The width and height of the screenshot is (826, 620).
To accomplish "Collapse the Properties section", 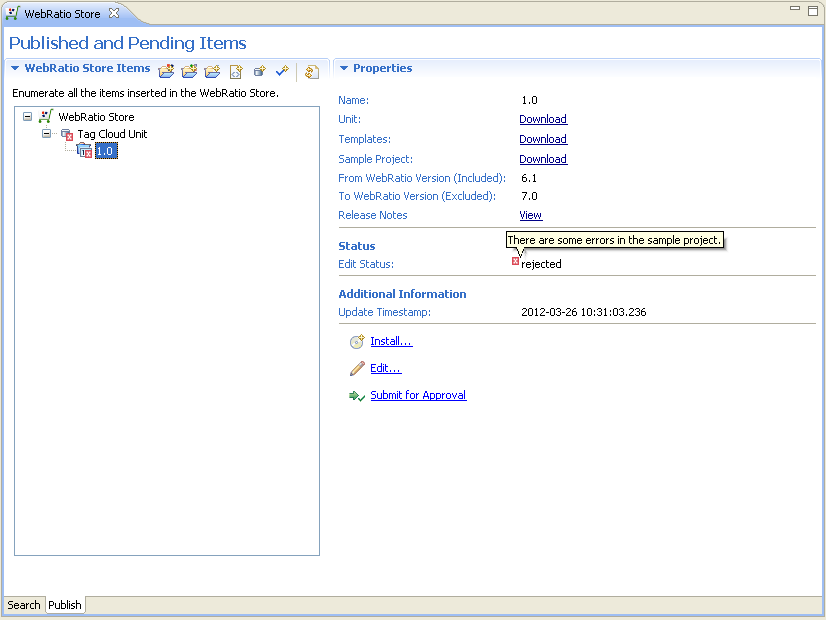I will [344, 68].
